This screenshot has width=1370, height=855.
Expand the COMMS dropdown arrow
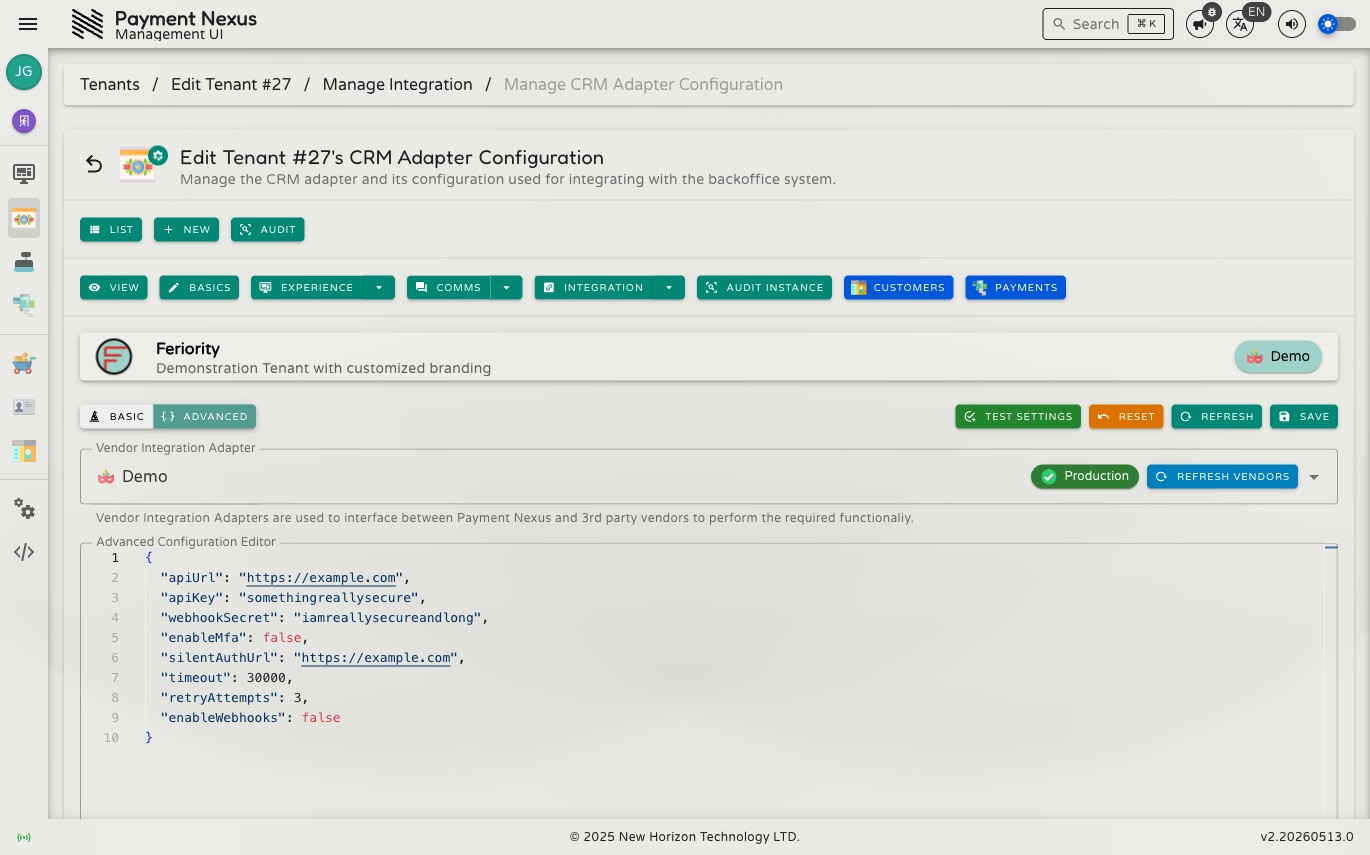[x=506, y=288]
